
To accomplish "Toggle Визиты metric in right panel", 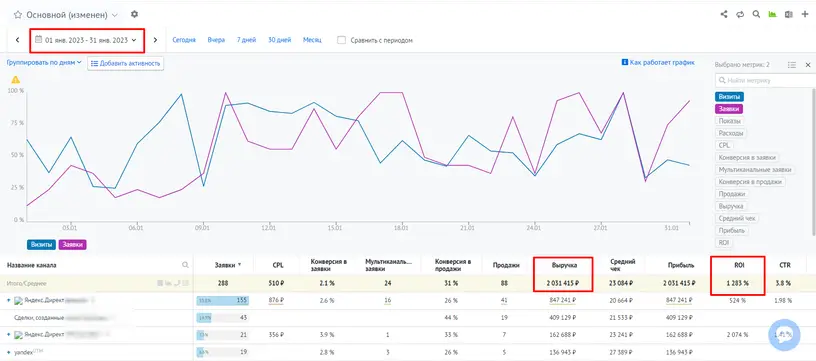I will (x=730, y=97).
